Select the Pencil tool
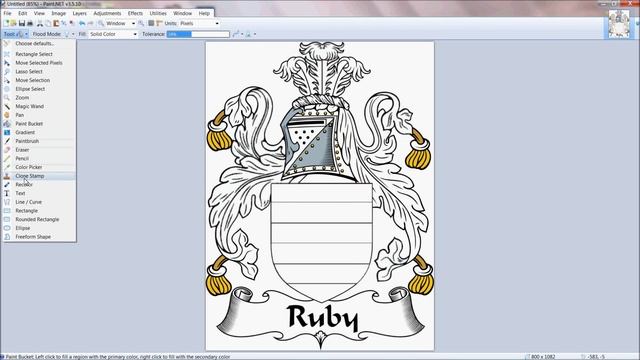640x360 pixels. pos(39,158)
